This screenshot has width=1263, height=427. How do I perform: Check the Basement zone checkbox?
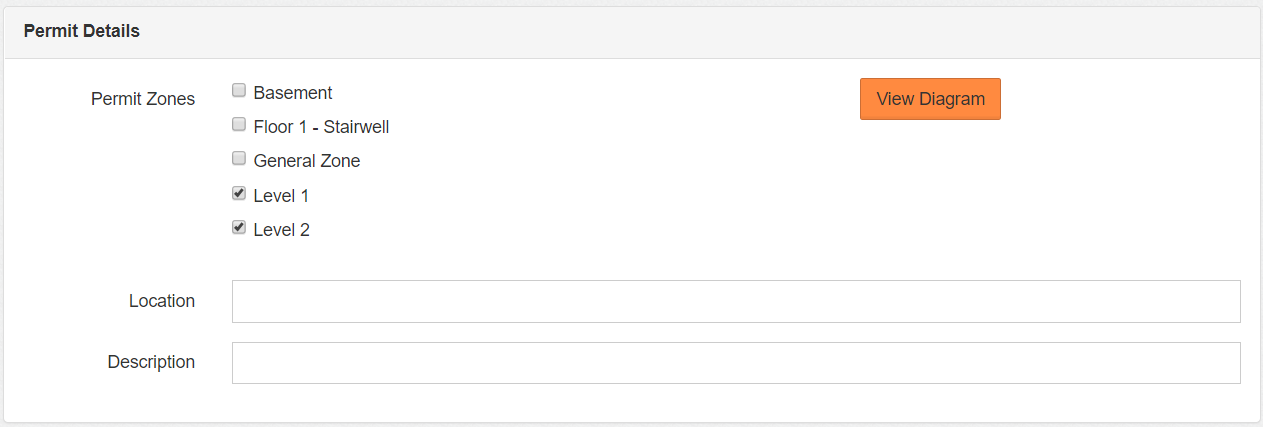[x=239, y=91]
